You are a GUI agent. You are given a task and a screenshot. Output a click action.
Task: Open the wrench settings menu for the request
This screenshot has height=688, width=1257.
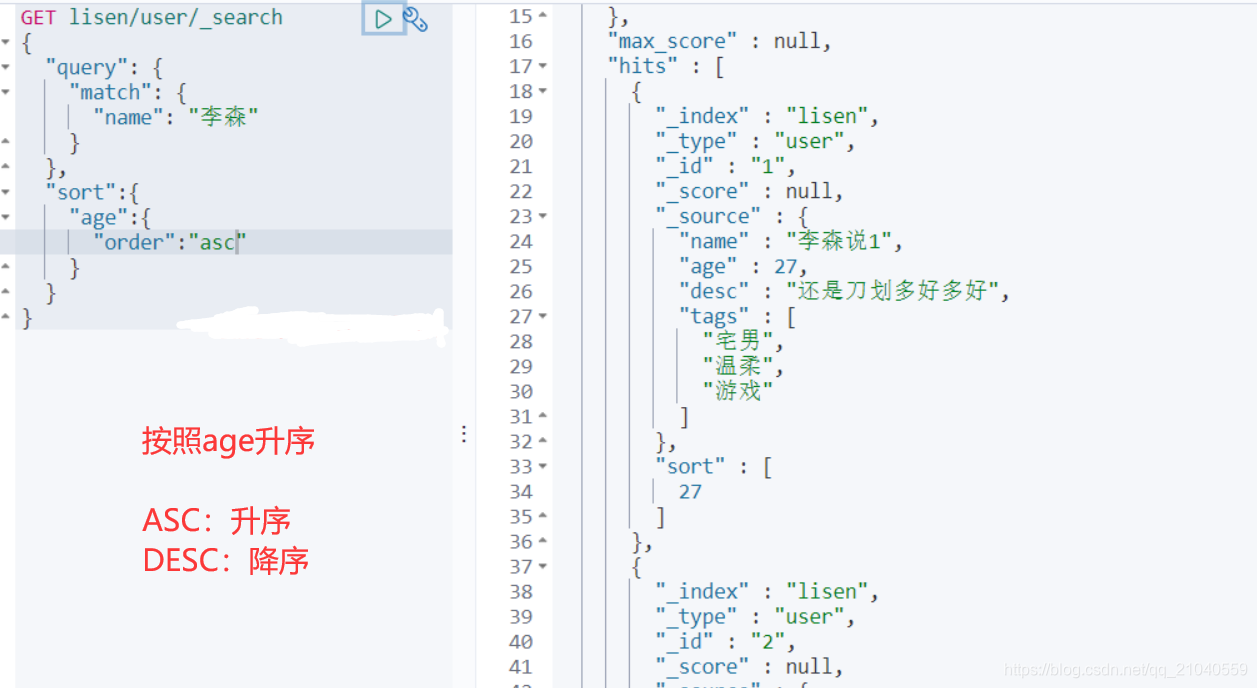pos(415,18)
